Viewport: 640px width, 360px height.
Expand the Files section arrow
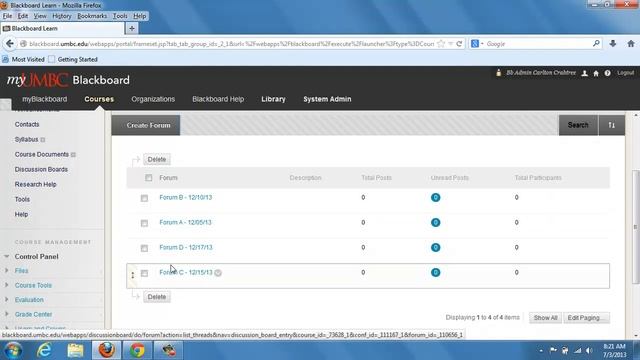point(7,270)
